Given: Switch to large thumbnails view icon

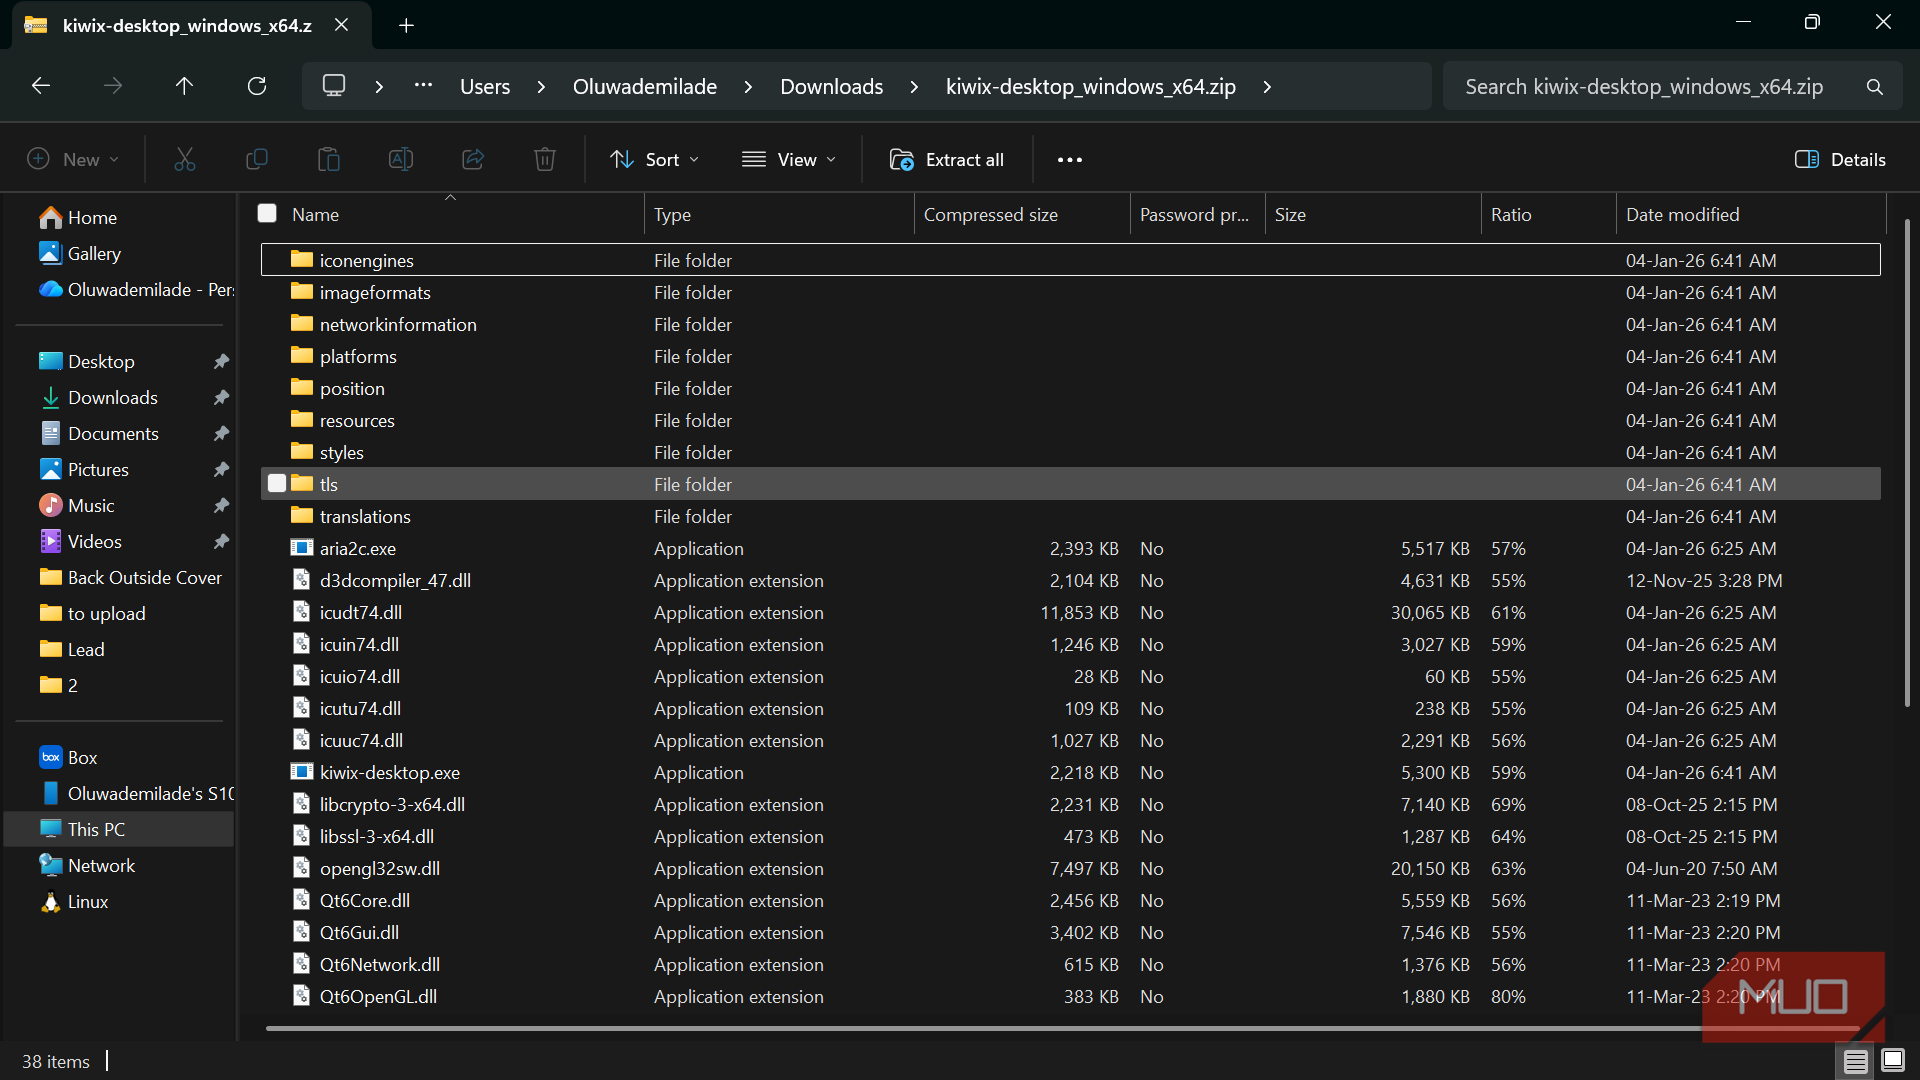Looking at the screenshot, I should 1893,1061.
